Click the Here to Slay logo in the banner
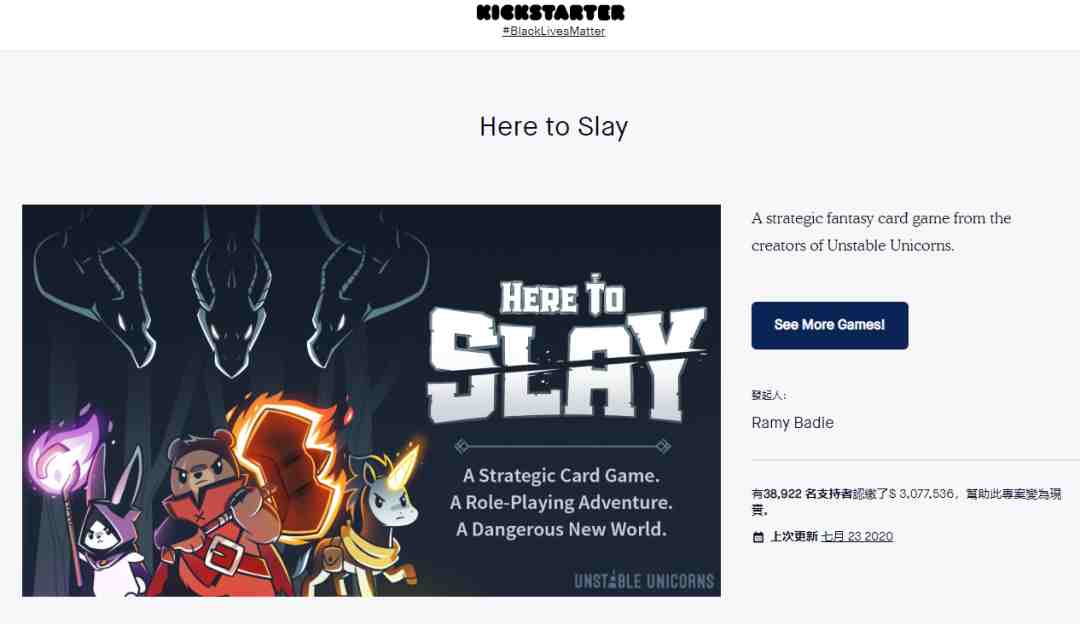The width and height of the screenshot is (1080, 624). 566,351
